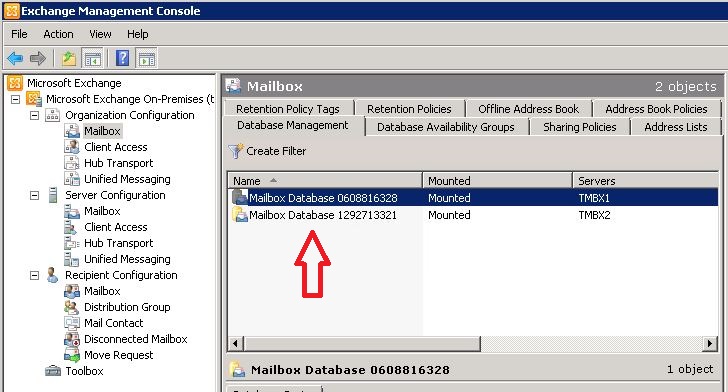Image resolution: width=728 pixels, height=392 pixels.
Task: Click the Up one level folder icon
Action: point(69,59)
